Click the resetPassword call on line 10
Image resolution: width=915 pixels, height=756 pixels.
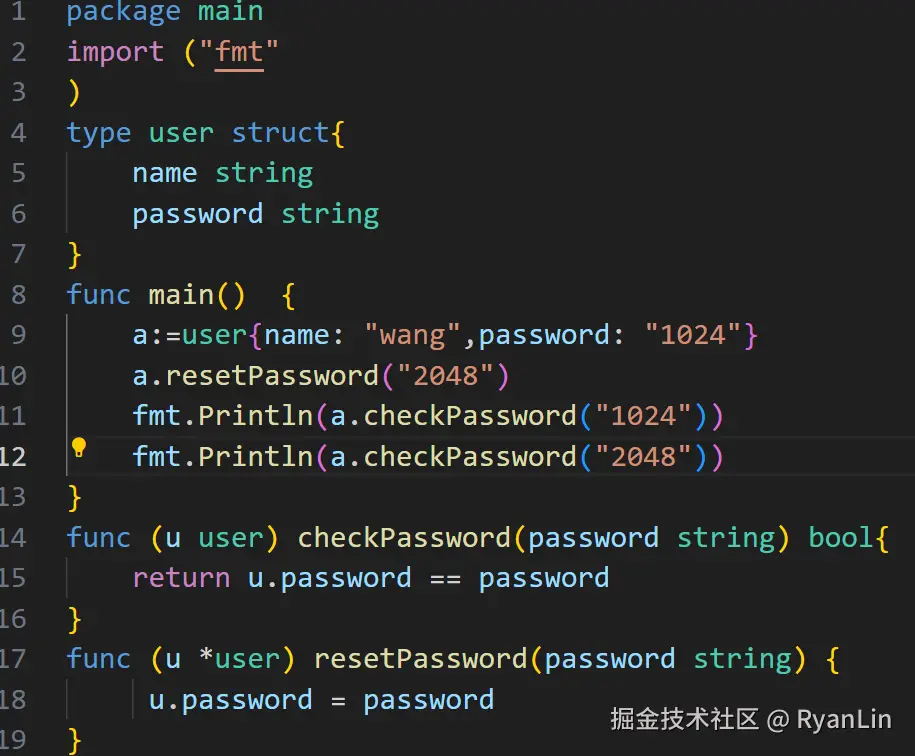point(272,376)
